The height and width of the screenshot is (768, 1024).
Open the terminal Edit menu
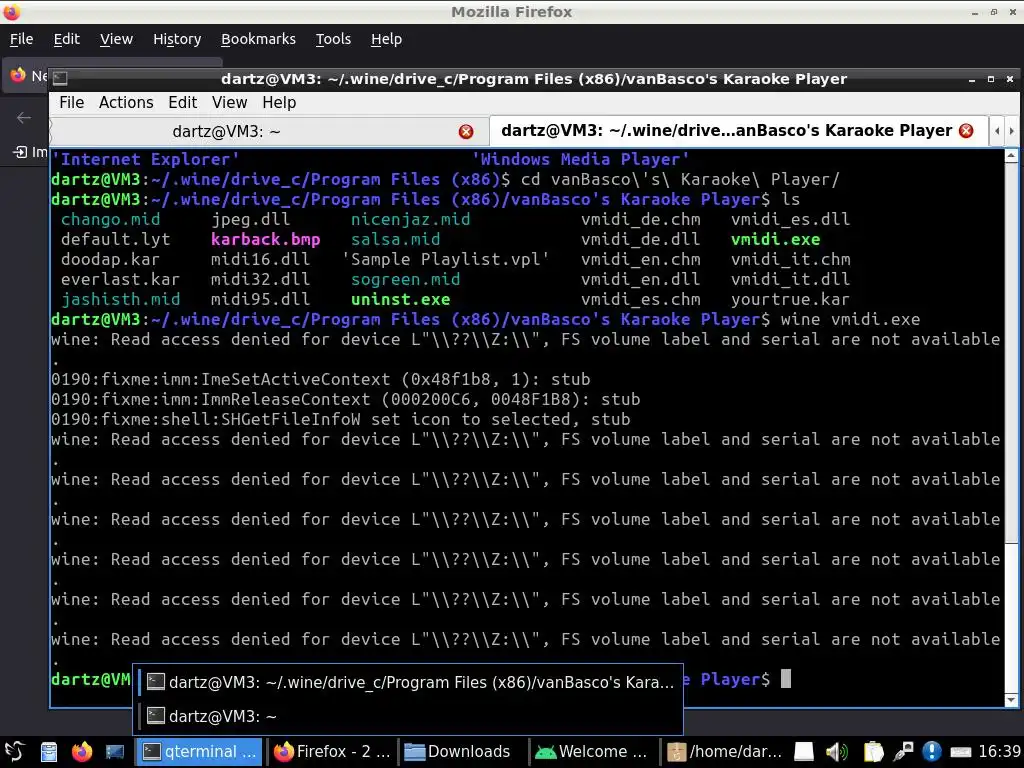(182, 103)
